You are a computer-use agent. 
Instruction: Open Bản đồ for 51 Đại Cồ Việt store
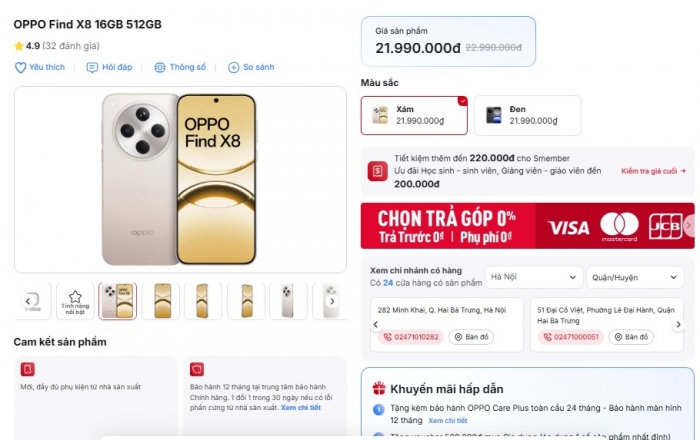pyautogui.click(x=631, y=337)
